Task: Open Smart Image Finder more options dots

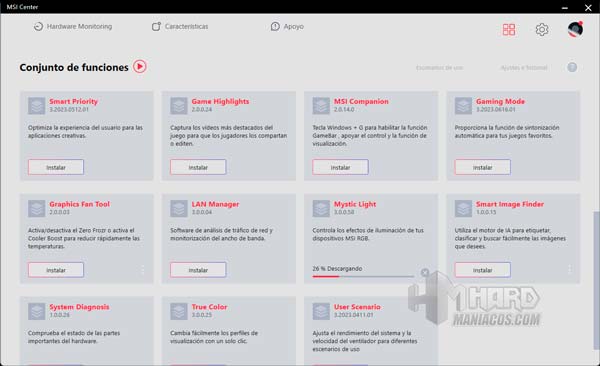Action: coord(570,270)
